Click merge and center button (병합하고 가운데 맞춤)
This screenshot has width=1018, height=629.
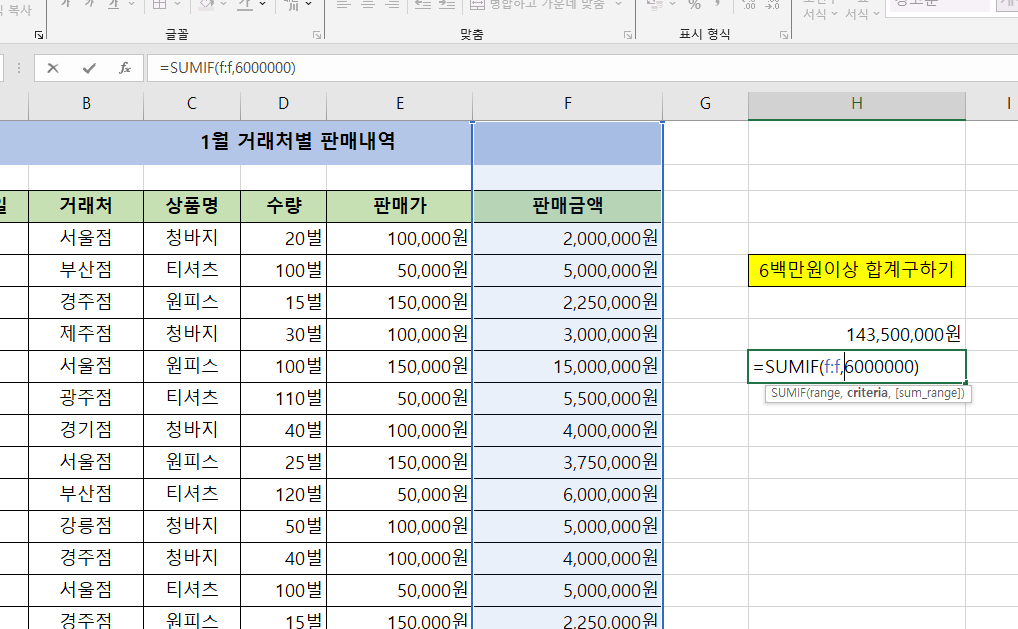point(538,5)
